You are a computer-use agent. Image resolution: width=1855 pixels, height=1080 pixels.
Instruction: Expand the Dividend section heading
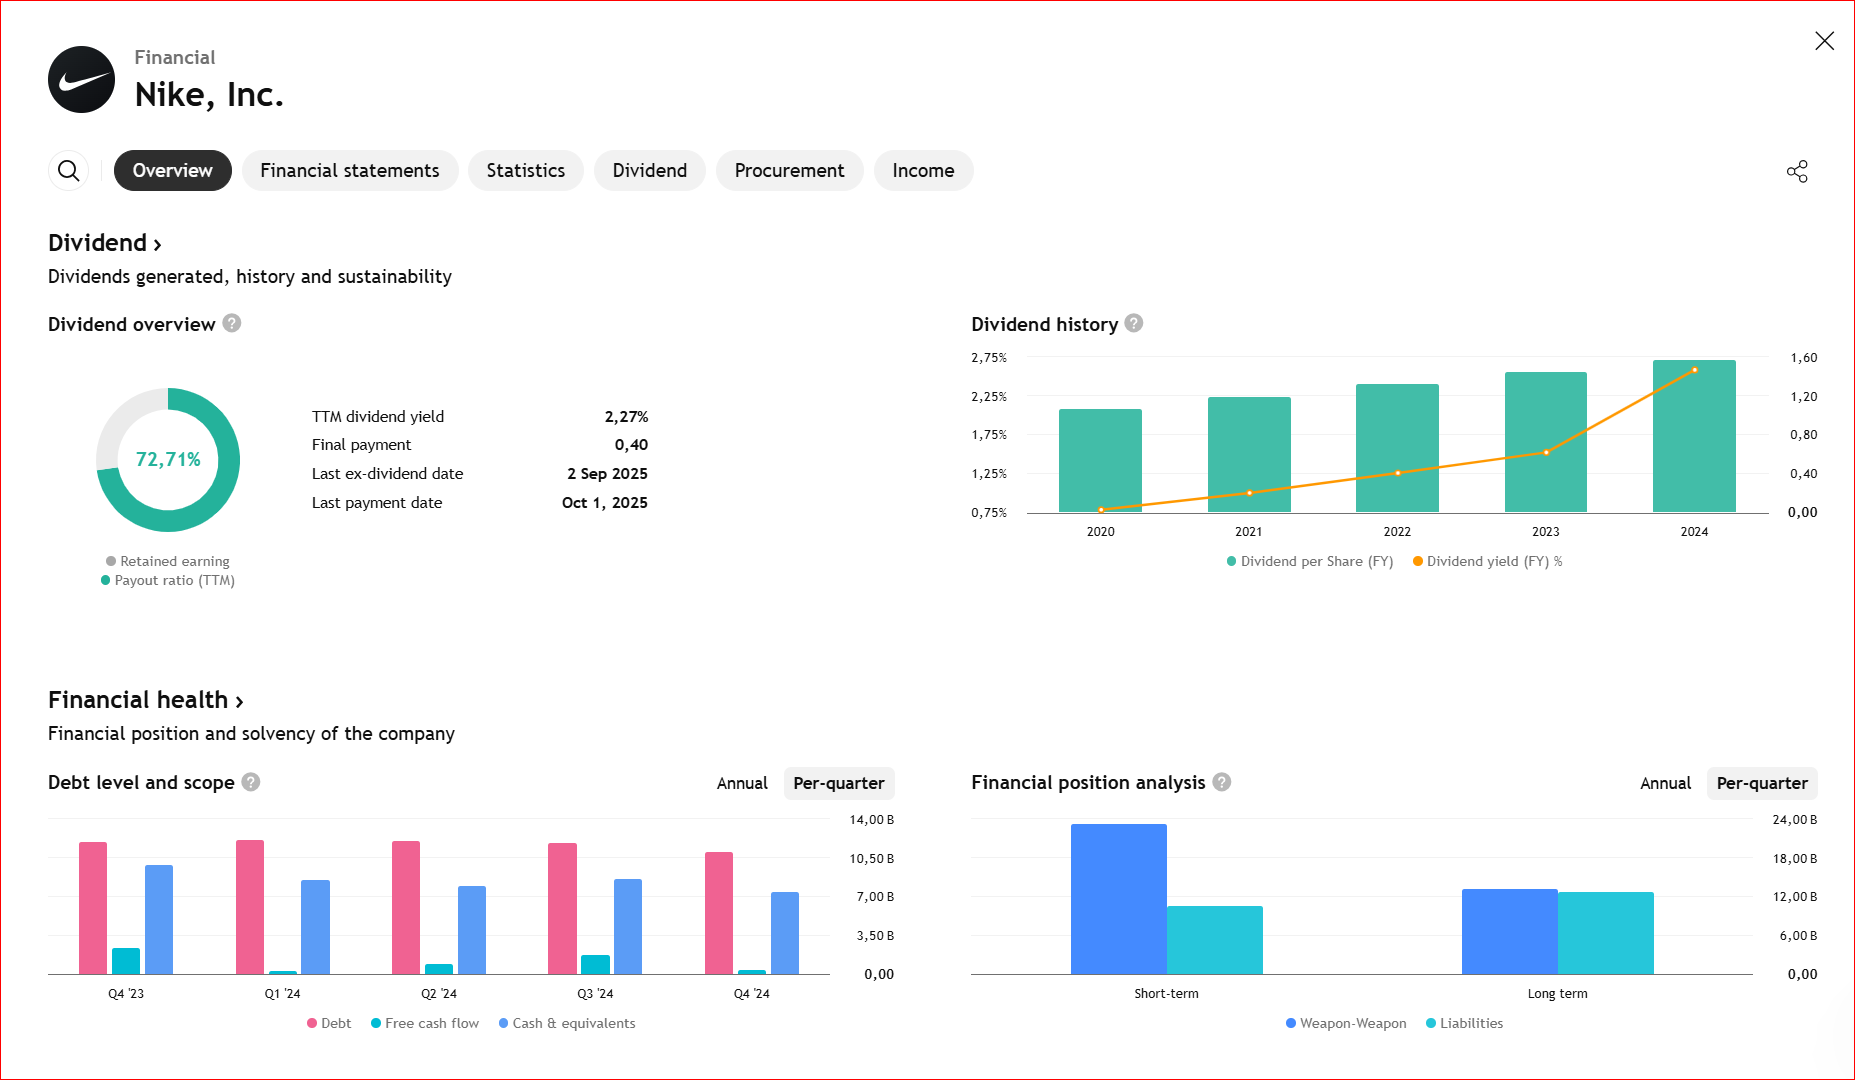[x=105, y=243]
